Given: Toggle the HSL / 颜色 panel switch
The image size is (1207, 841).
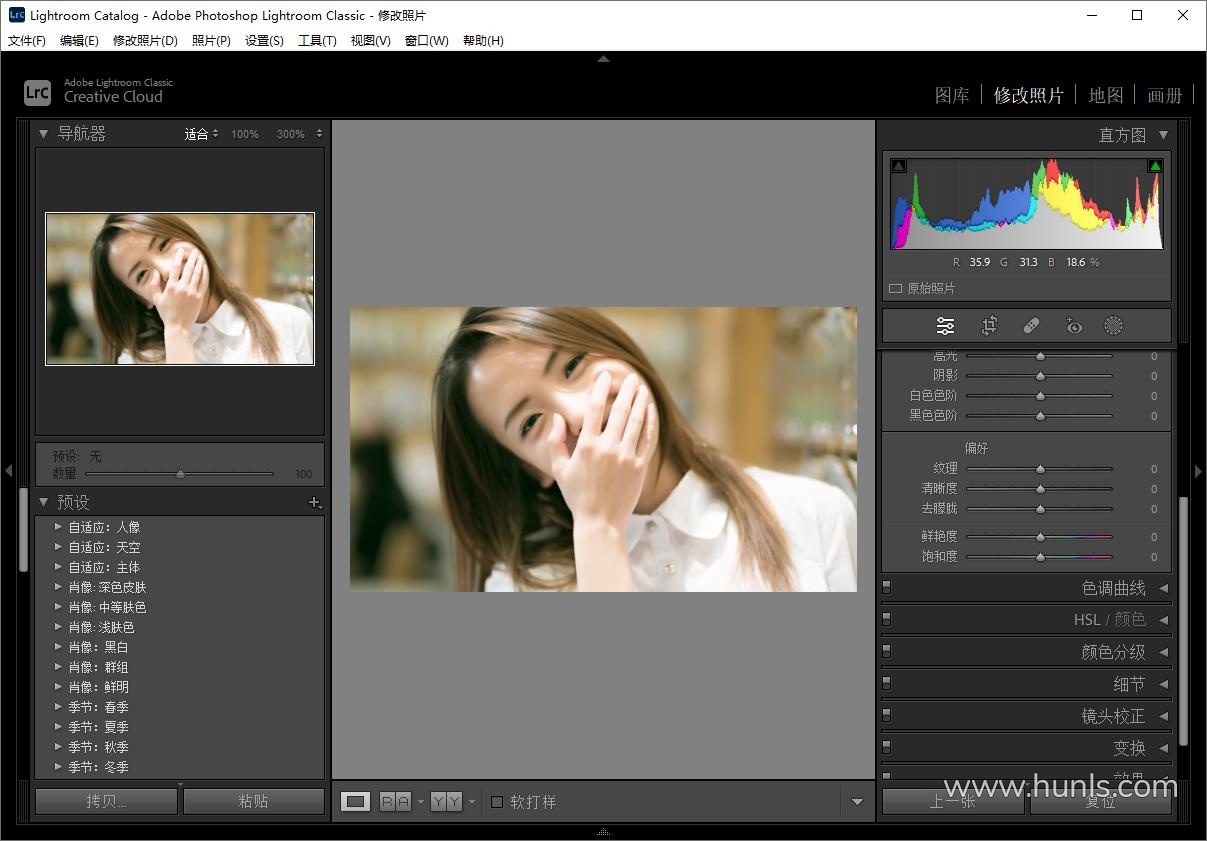Looking at the screenshot, I should 886,619.
